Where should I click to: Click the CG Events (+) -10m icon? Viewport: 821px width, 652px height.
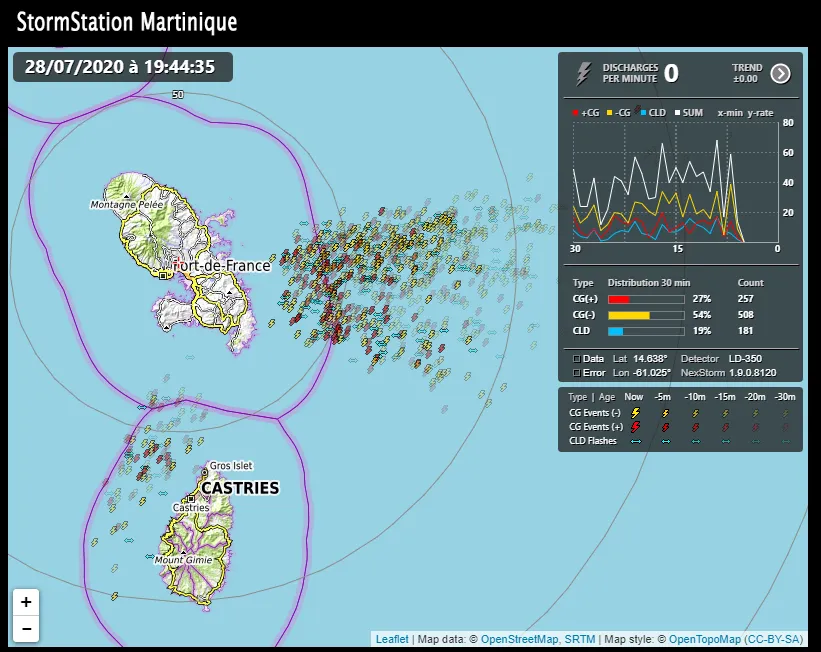click(x=695, y=427)
